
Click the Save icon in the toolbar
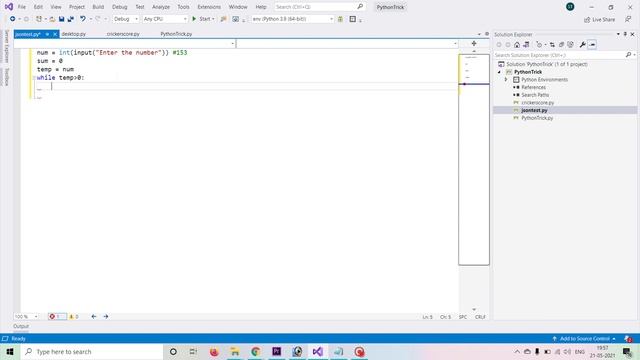61,19
